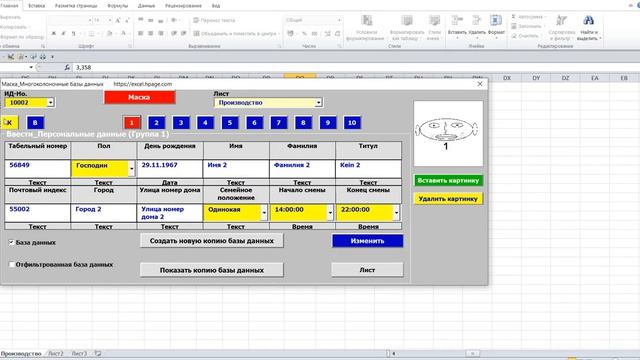Click the face picture thumbnail

[448, 133]
